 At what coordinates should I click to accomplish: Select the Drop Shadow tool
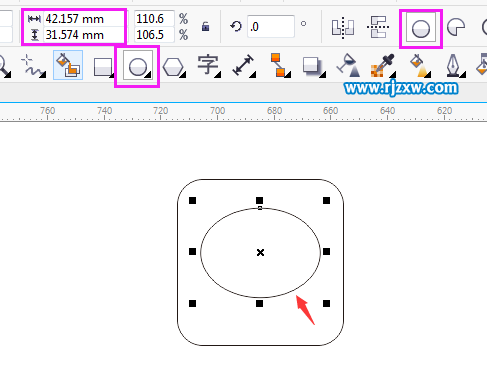[313, 66]
